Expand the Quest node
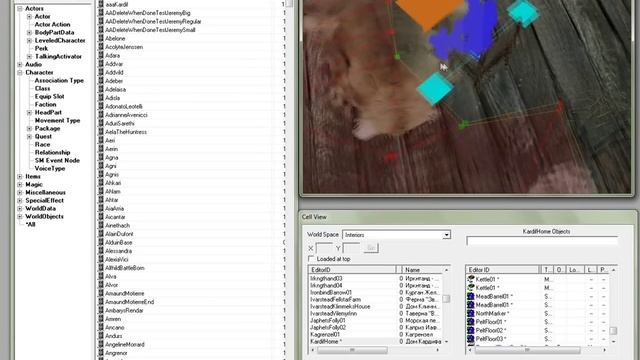 [29, 137]
